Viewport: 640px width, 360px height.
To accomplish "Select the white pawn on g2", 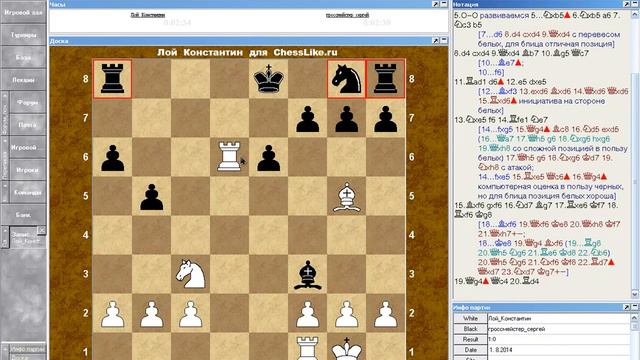I will [347, 313].
